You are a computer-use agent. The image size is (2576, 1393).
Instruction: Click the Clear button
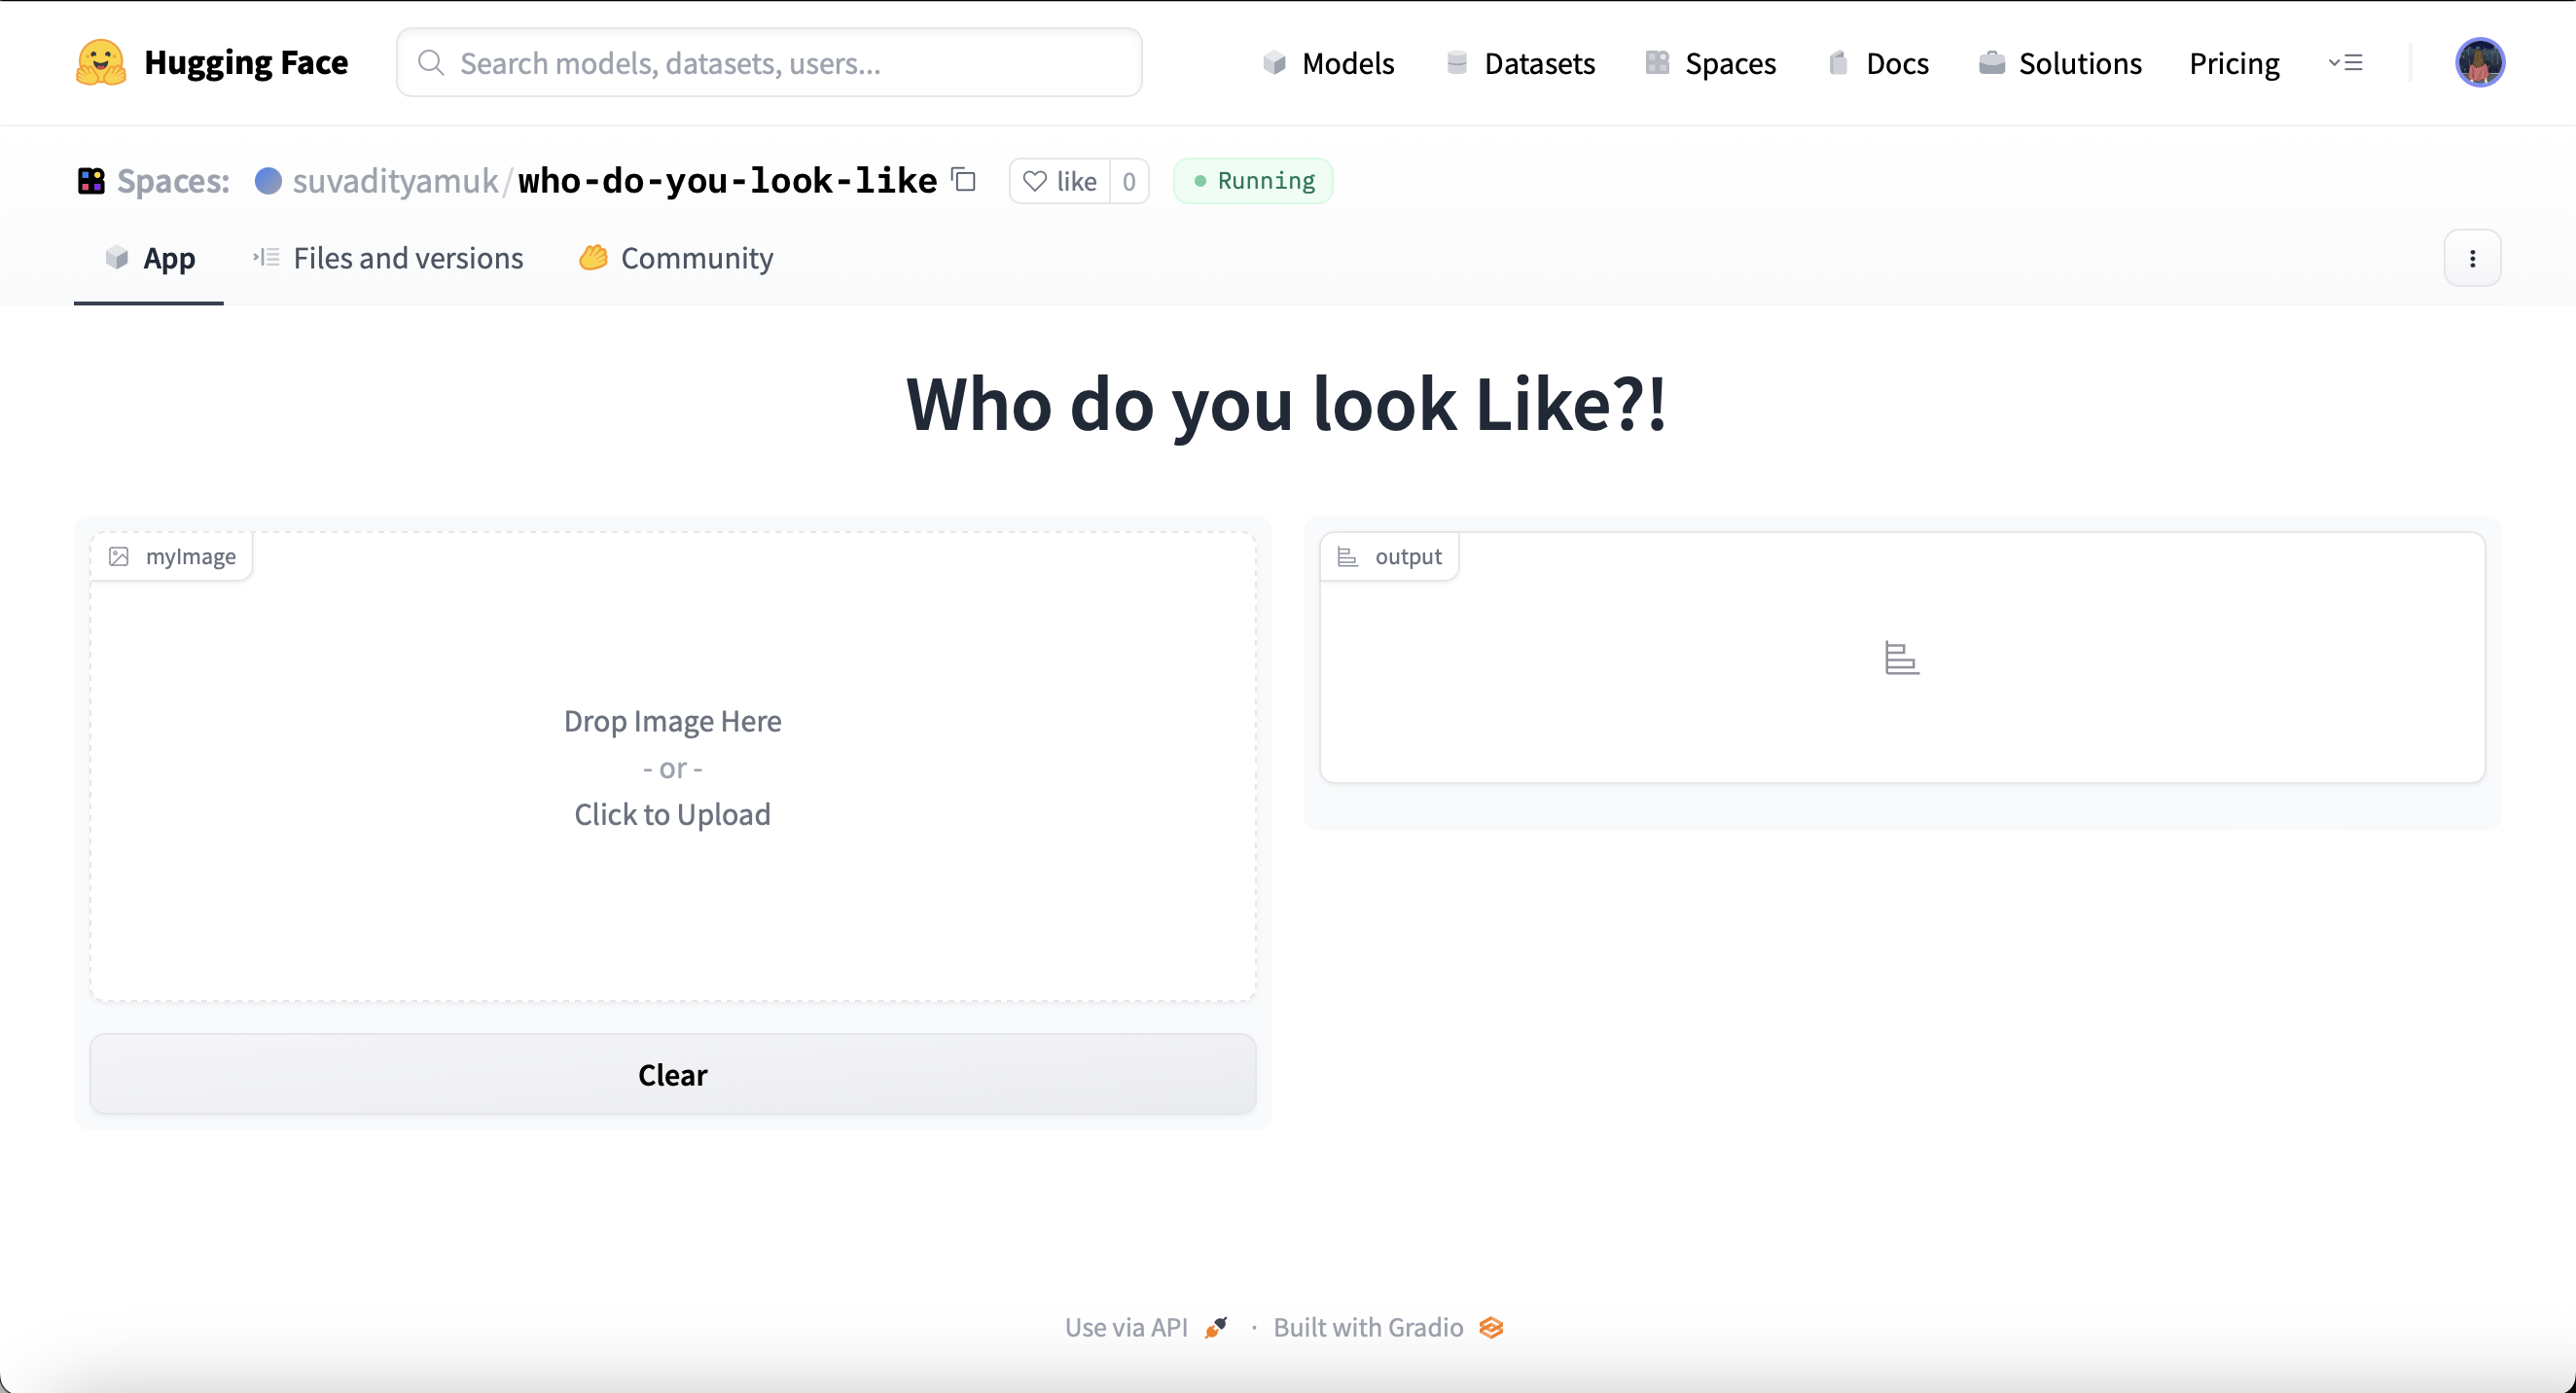point(672,1074)
